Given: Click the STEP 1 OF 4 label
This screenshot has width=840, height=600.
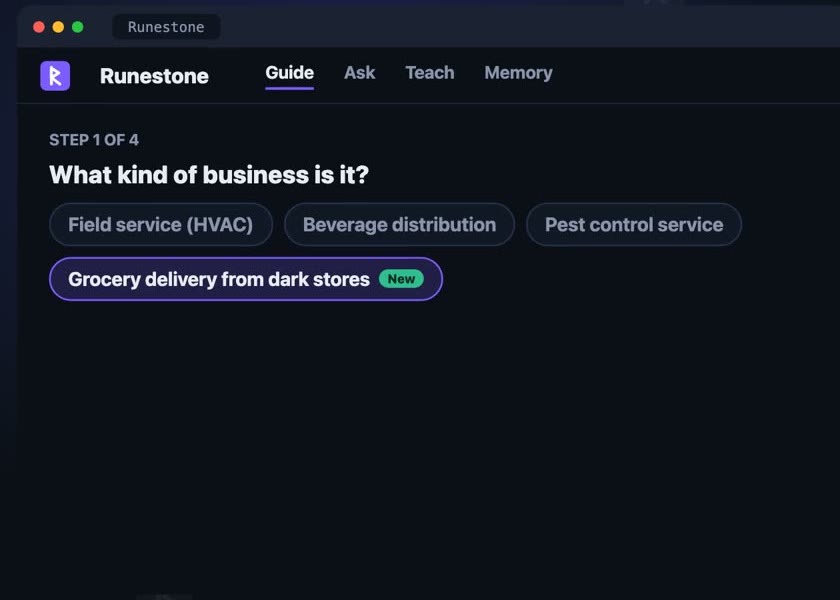Looking at the screenshot, I should (94, 140).
